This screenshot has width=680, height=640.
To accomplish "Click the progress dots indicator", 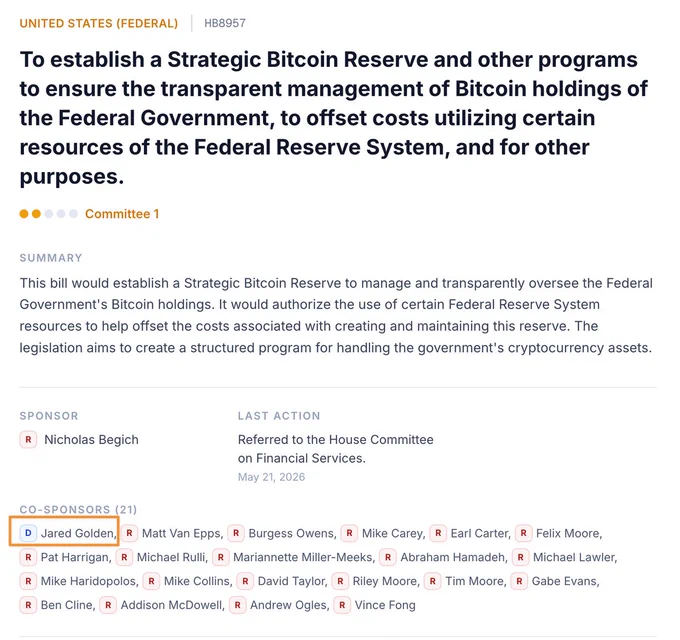I will pos(49,213).
